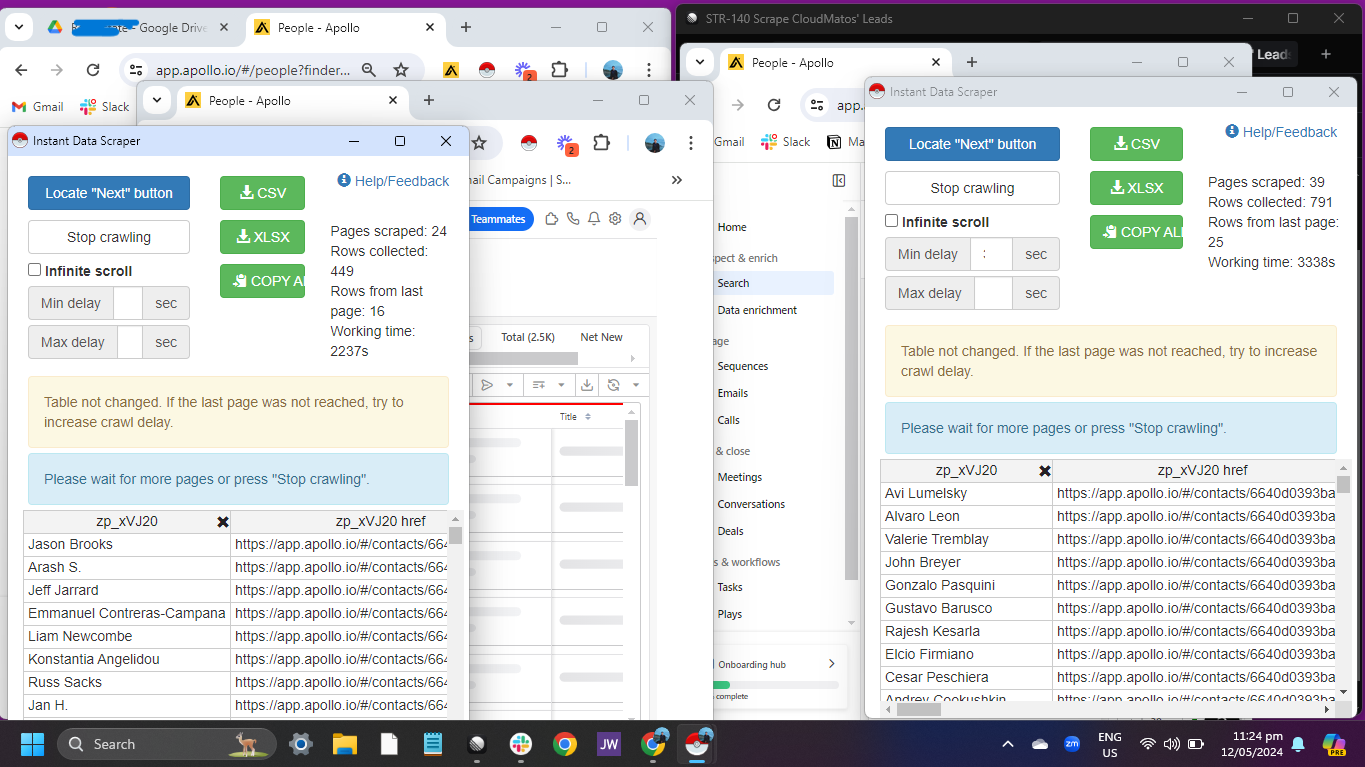This screenshot has height=767, width=1365.
Task: Click Stop crawling in left scraper window
Action: [109, 237]
